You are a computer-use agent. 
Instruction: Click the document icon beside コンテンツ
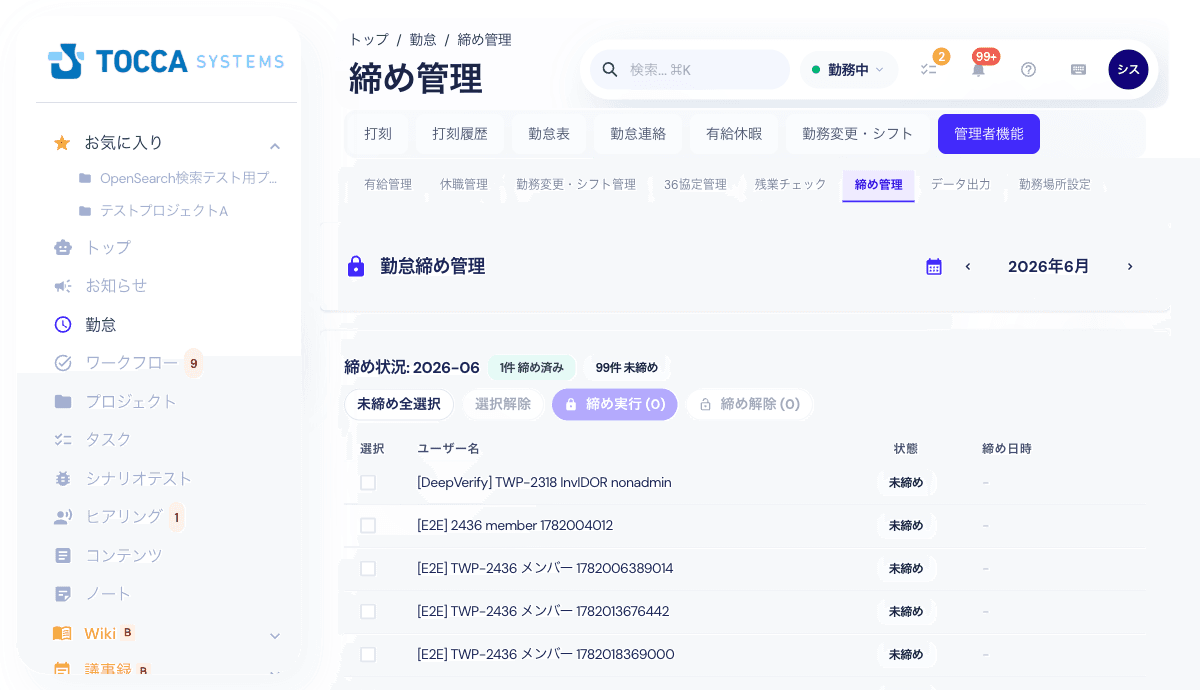[63, 555]
